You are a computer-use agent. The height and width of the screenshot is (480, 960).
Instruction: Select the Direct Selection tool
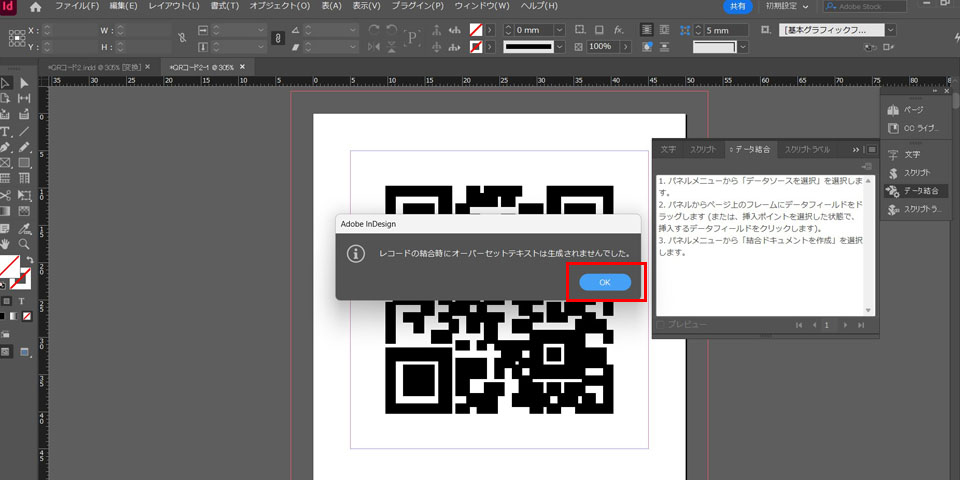24,83
